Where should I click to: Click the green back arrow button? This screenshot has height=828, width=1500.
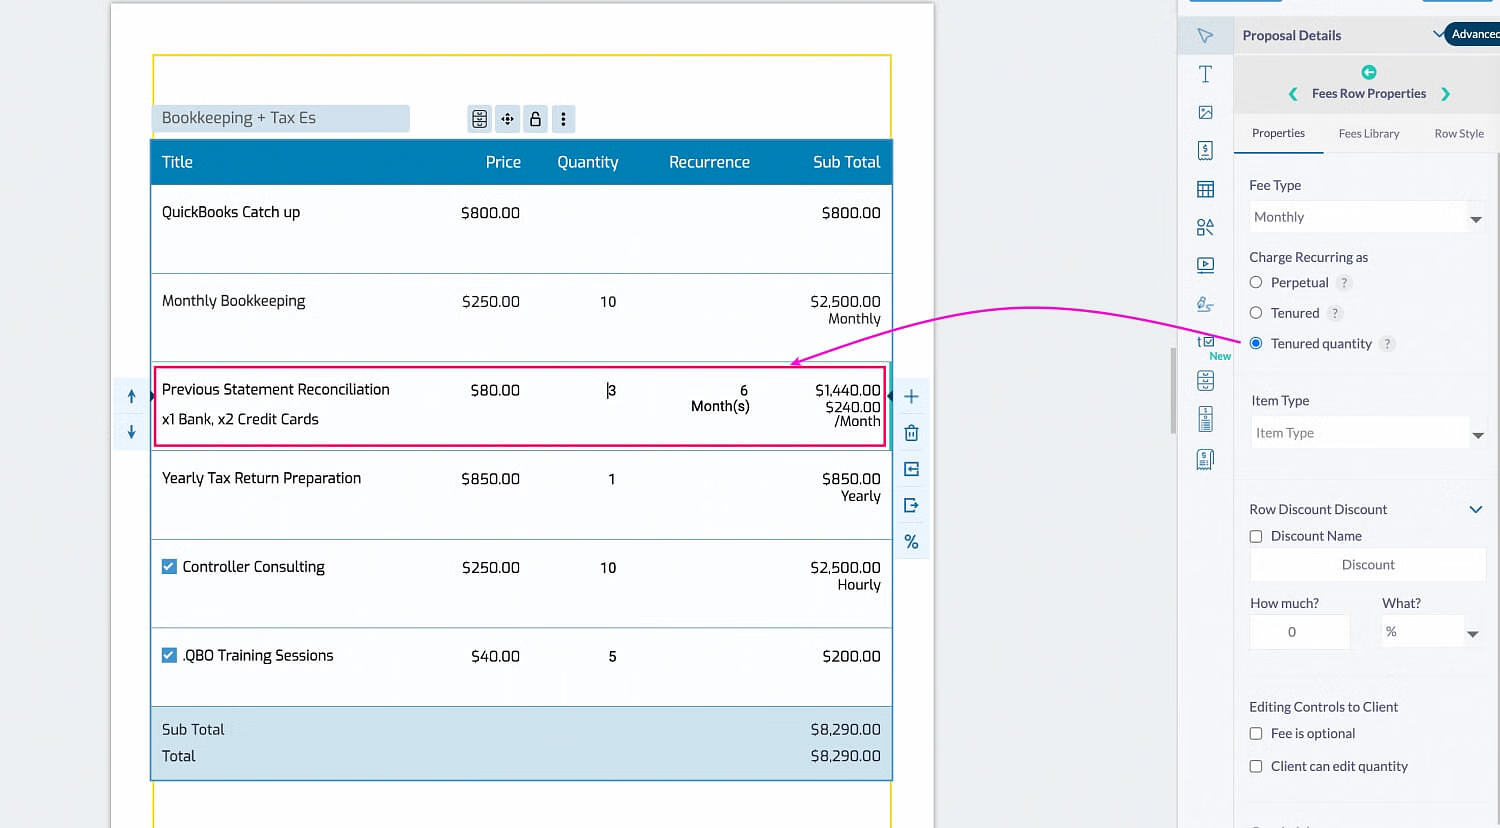pos(1369,72)
